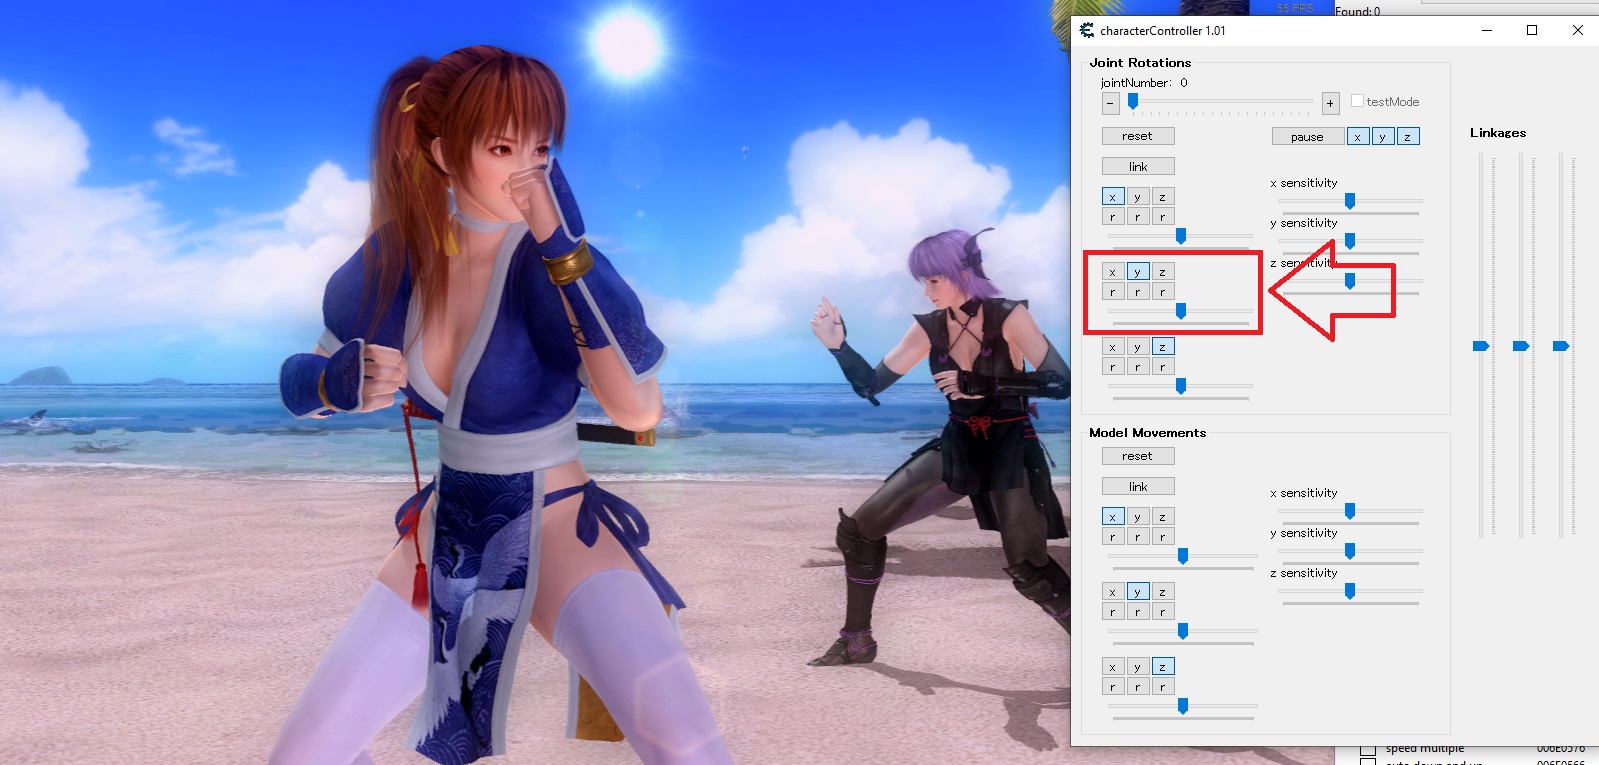The height and width of the screenshot is (765, 1599).
Task: Click r below x in top Joint Rotations group
Action: (1112, 217)
